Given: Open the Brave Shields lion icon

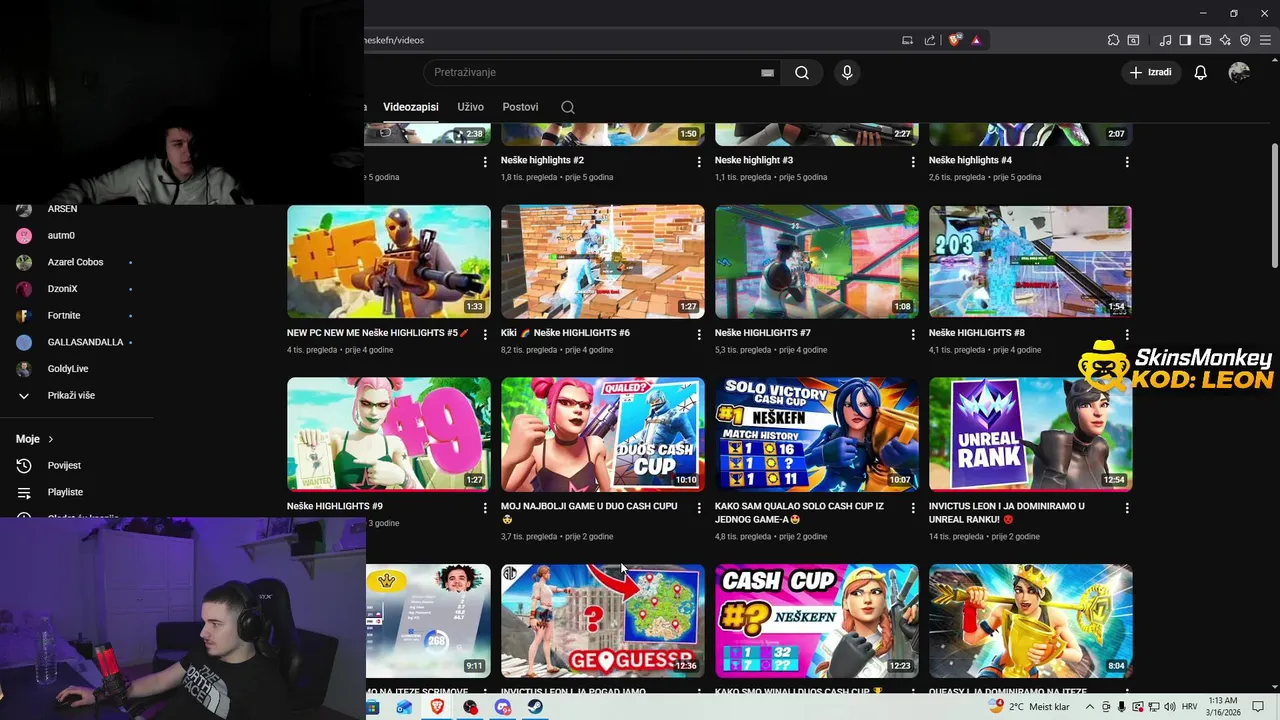Looking at the screenshot, I should (955, 40).
